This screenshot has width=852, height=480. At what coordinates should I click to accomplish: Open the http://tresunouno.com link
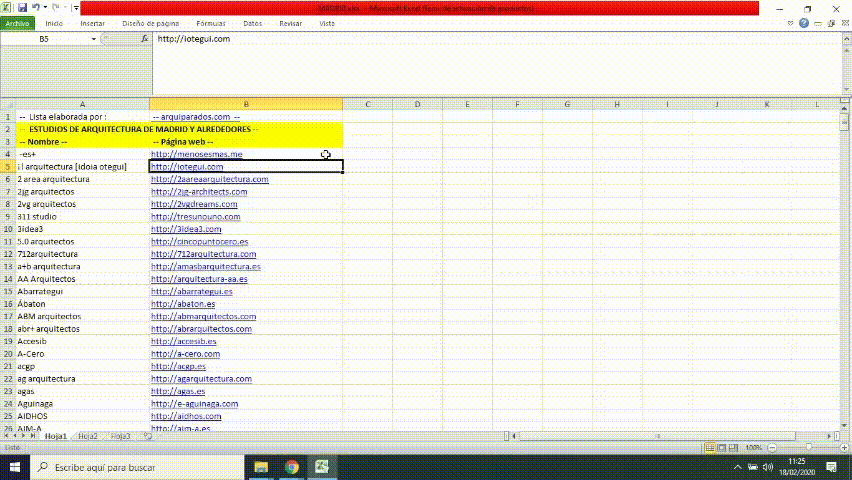[x=196, y=217]
